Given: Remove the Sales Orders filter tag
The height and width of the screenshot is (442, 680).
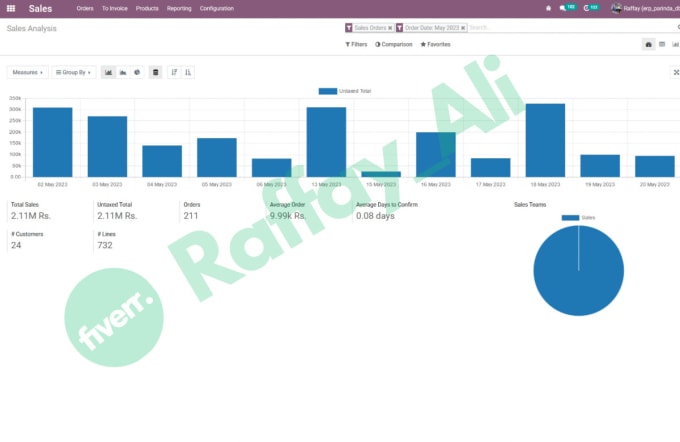Looking at the screenshot, I should coord(390,28).
